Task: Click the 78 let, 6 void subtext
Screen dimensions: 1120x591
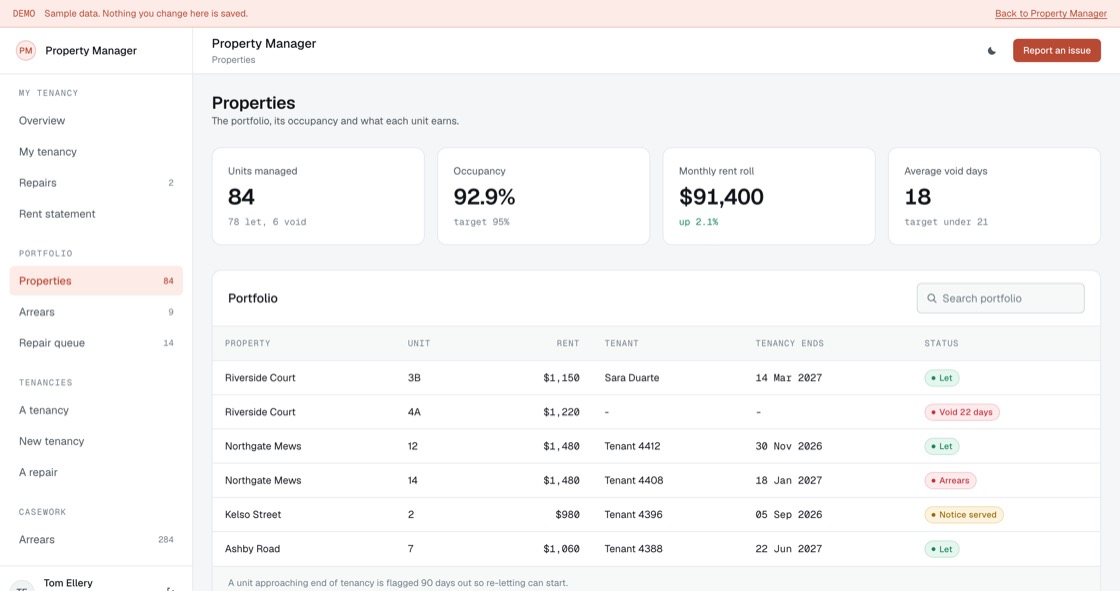Action: pyautogui.click(x=267, y=222)
